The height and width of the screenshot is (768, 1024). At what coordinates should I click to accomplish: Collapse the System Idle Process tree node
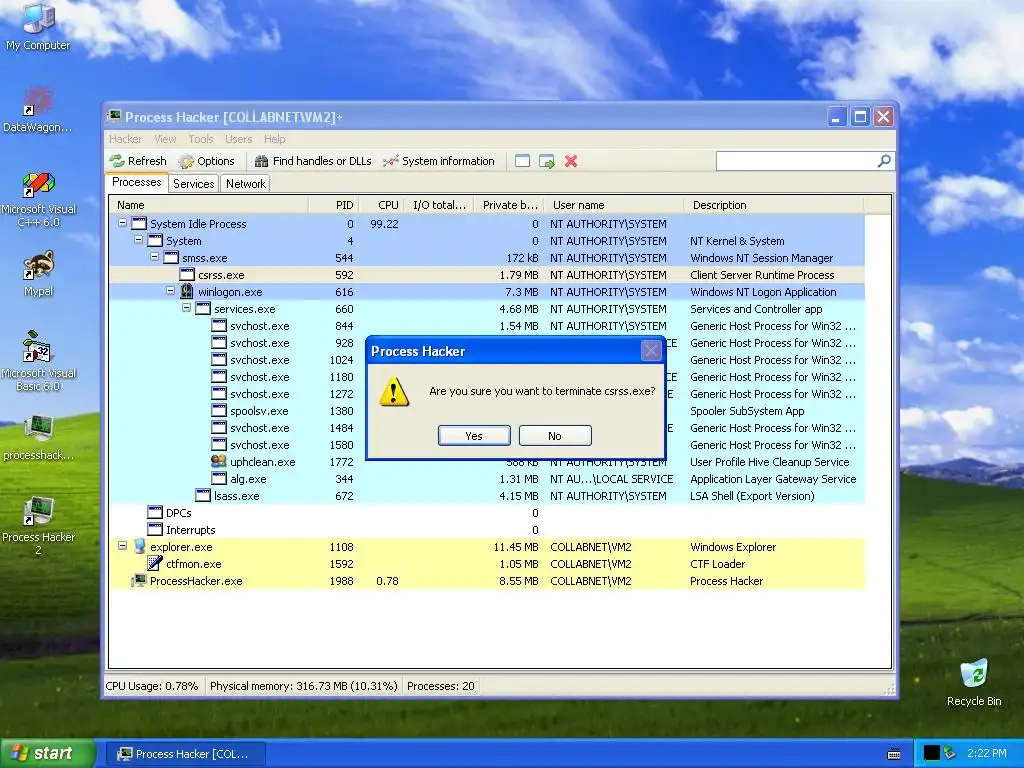tap(122, 223)
